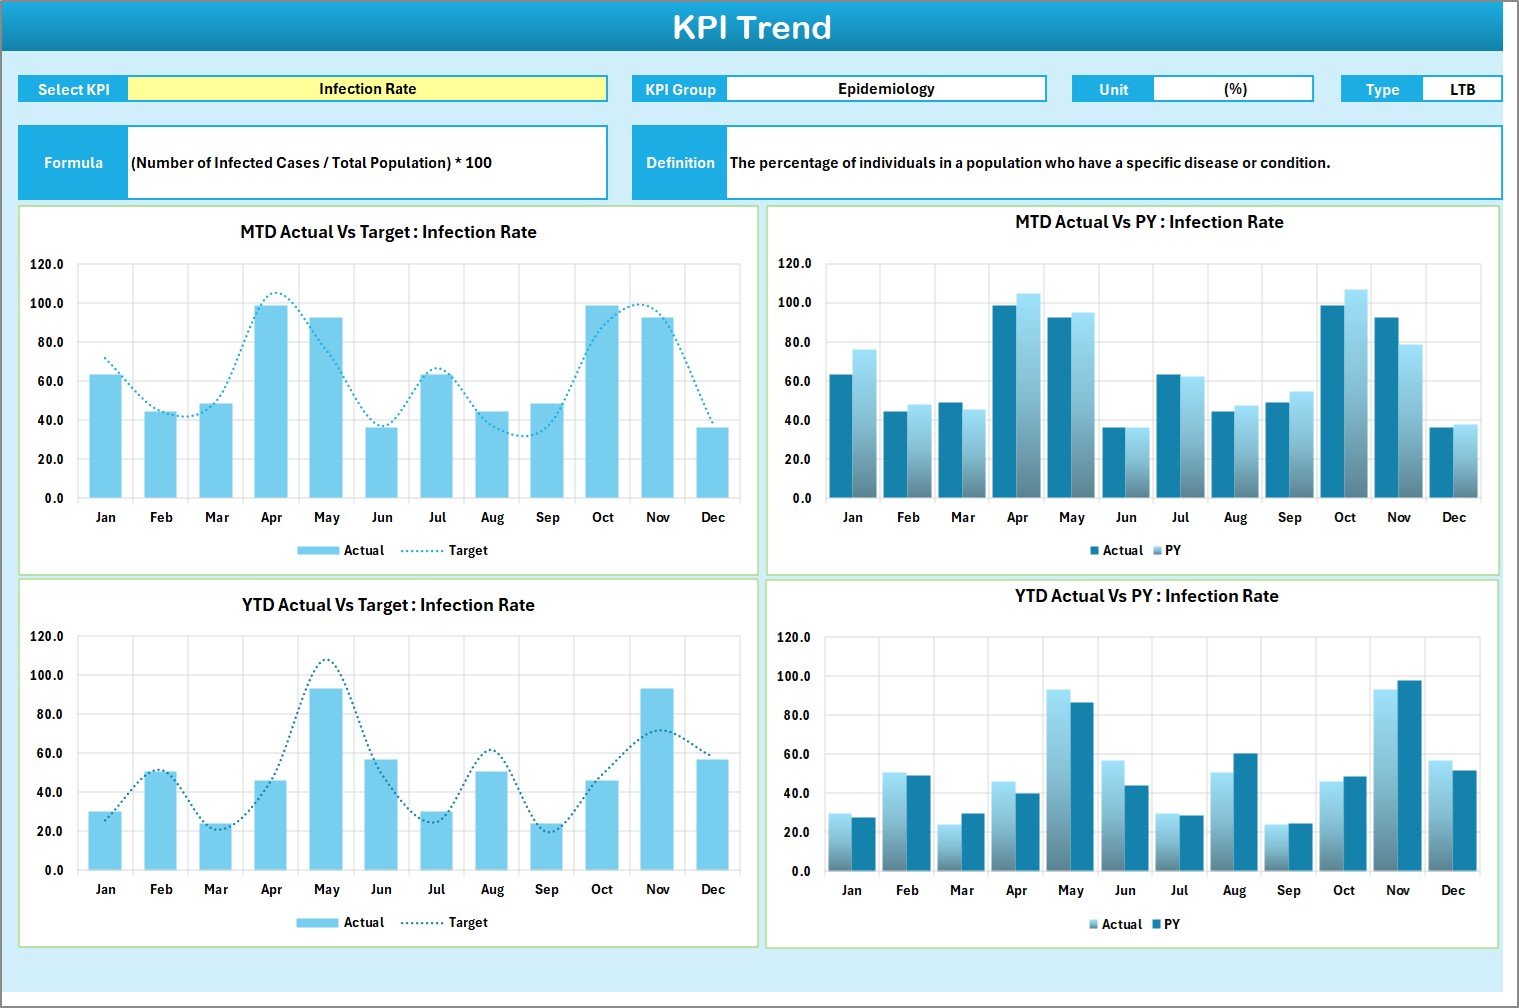The height and width of the screenshot is (1008, 1519).
Task: Select the blue Formula header label
Action: click(x=72, y=162)
